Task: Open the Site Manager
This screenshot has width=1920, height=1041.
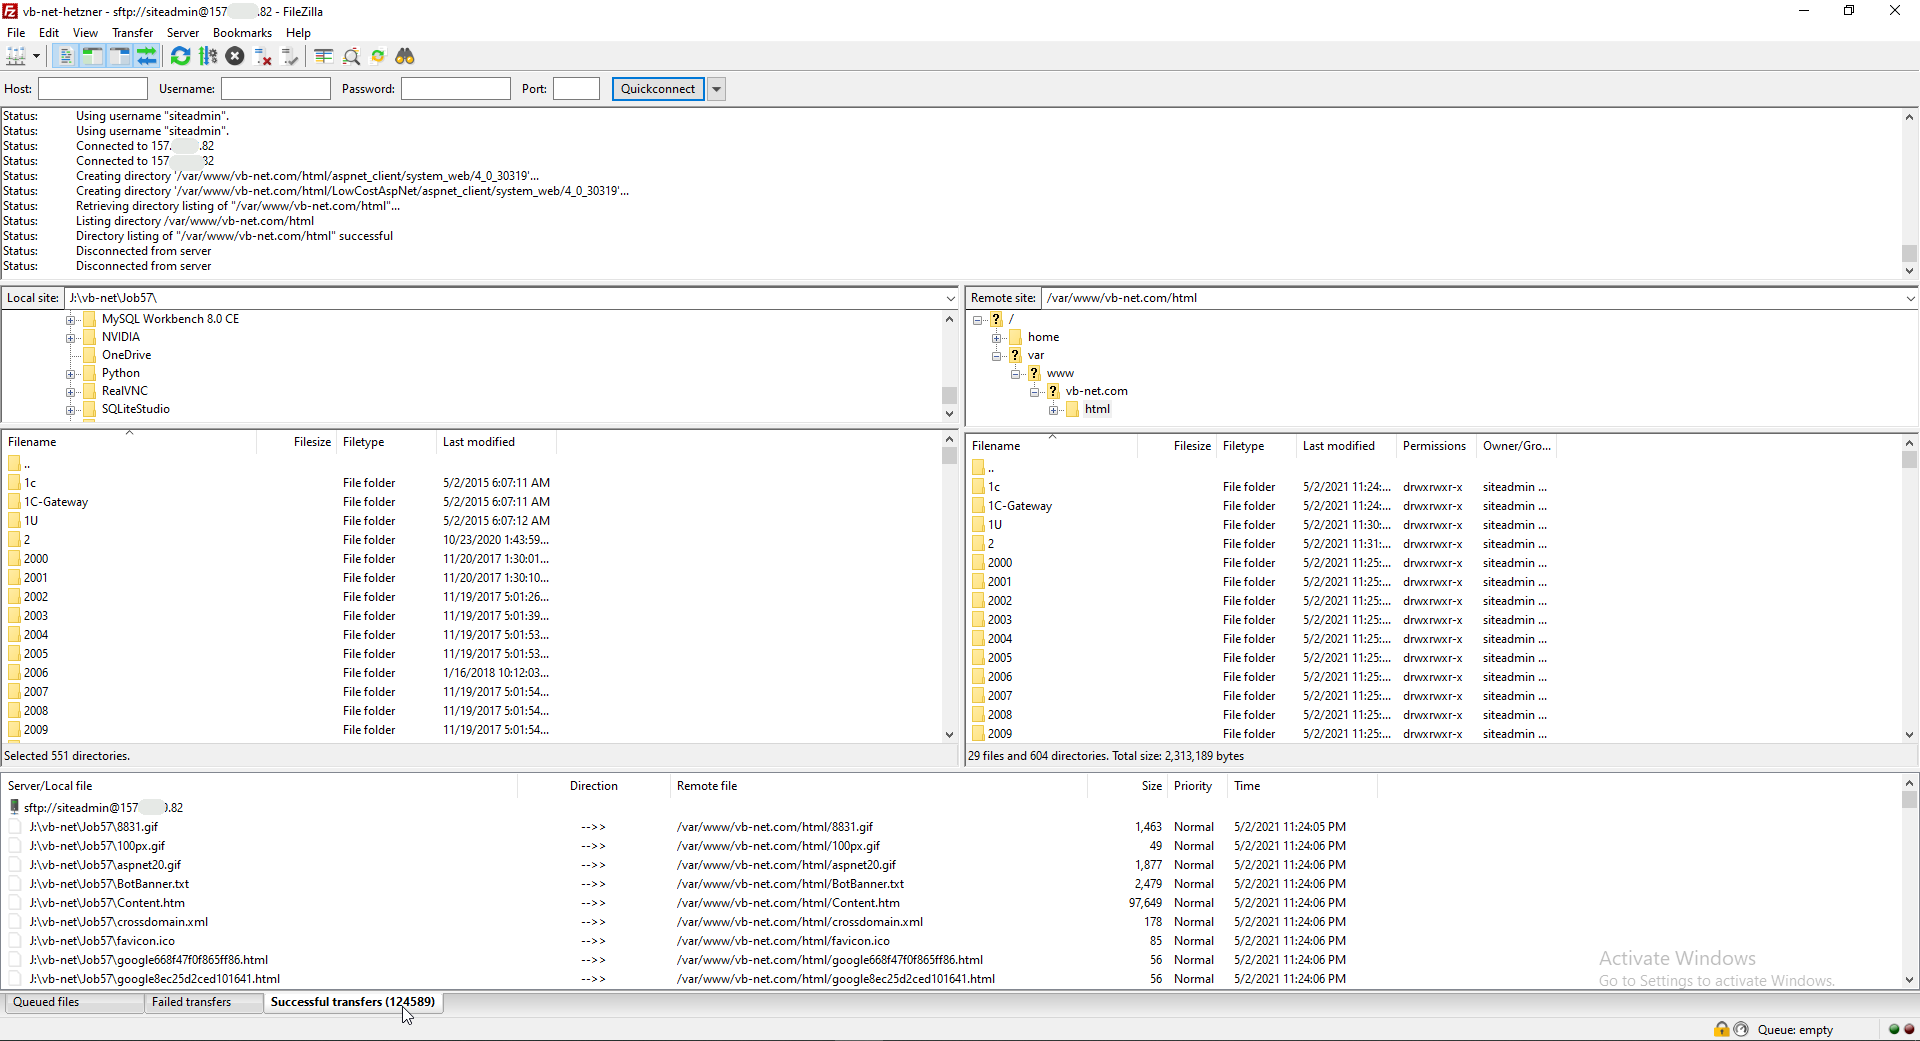Action: click(x=16, y=56)
